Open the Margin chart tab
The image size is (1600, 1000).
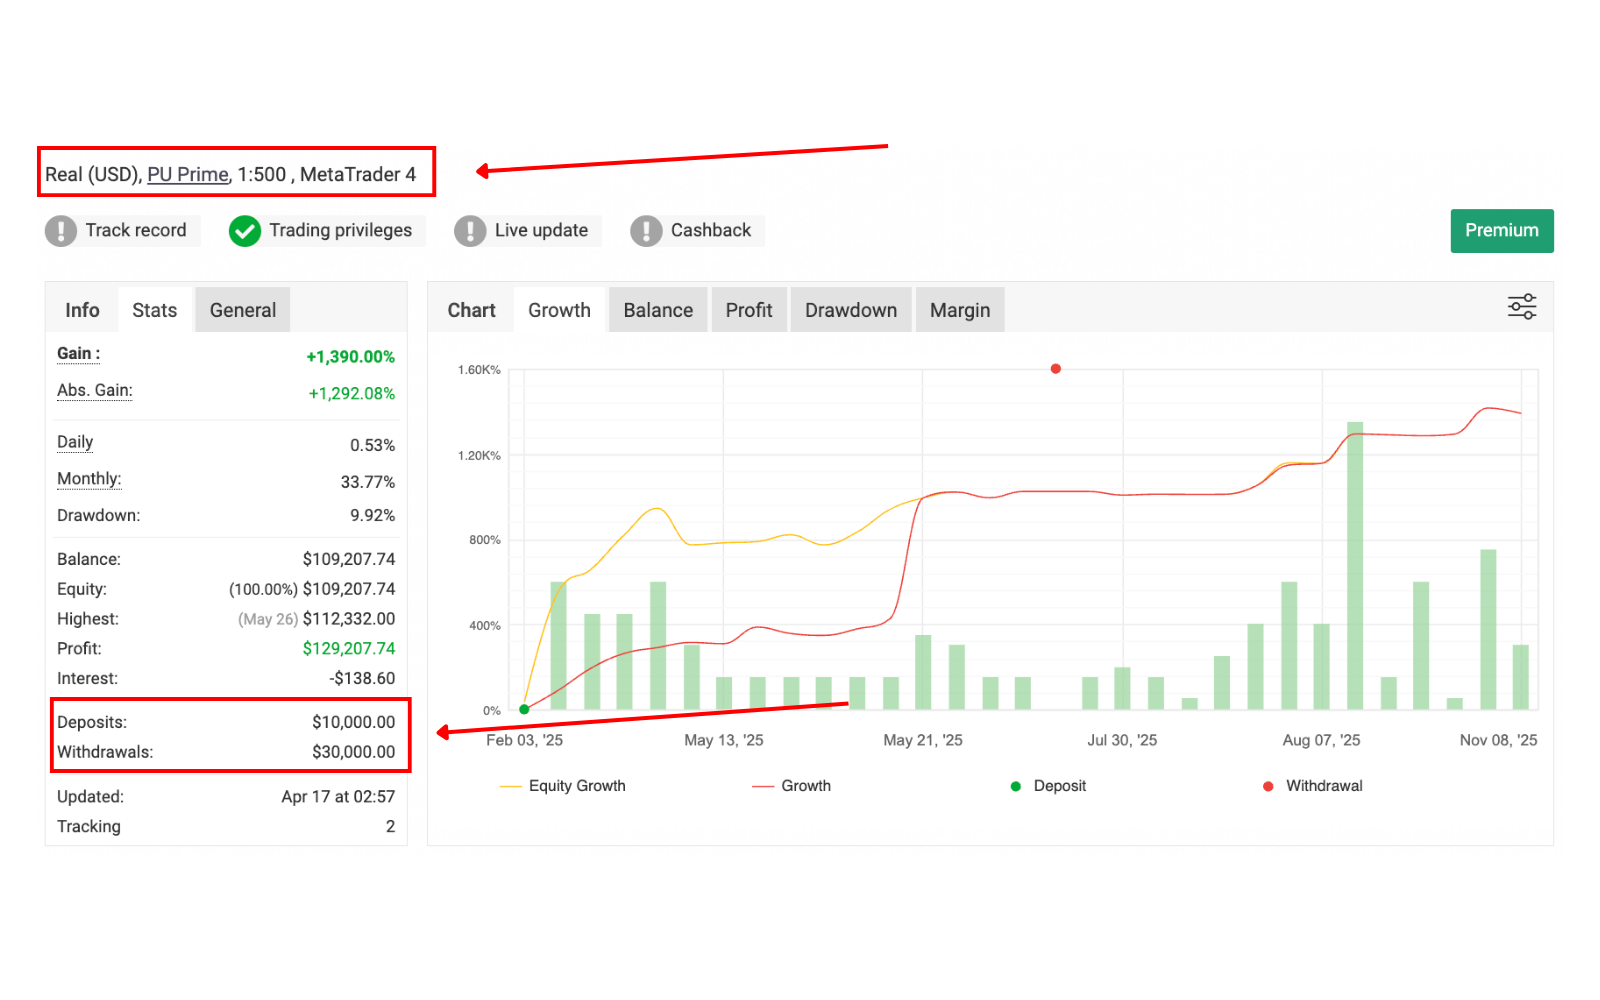pos(960,310)
